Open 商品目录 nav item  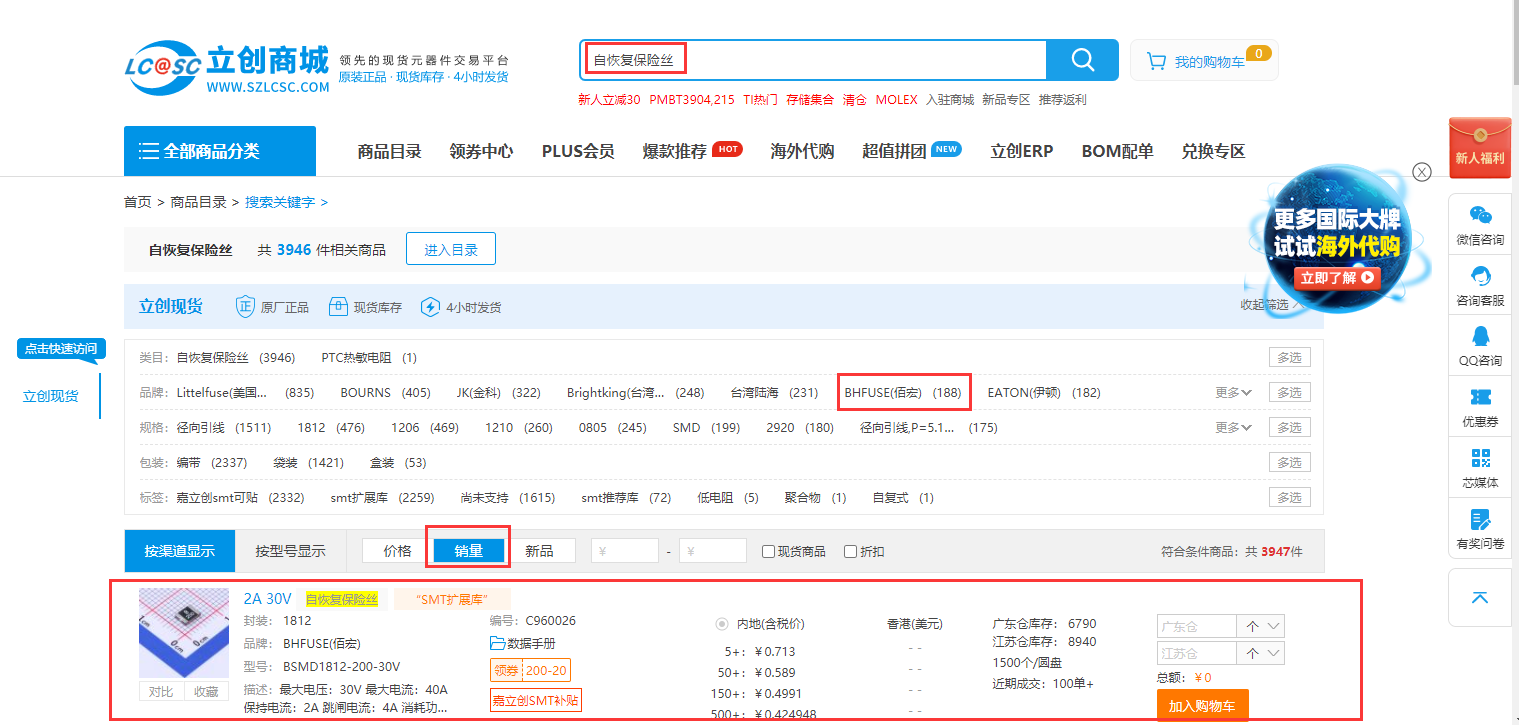point(389,151)
